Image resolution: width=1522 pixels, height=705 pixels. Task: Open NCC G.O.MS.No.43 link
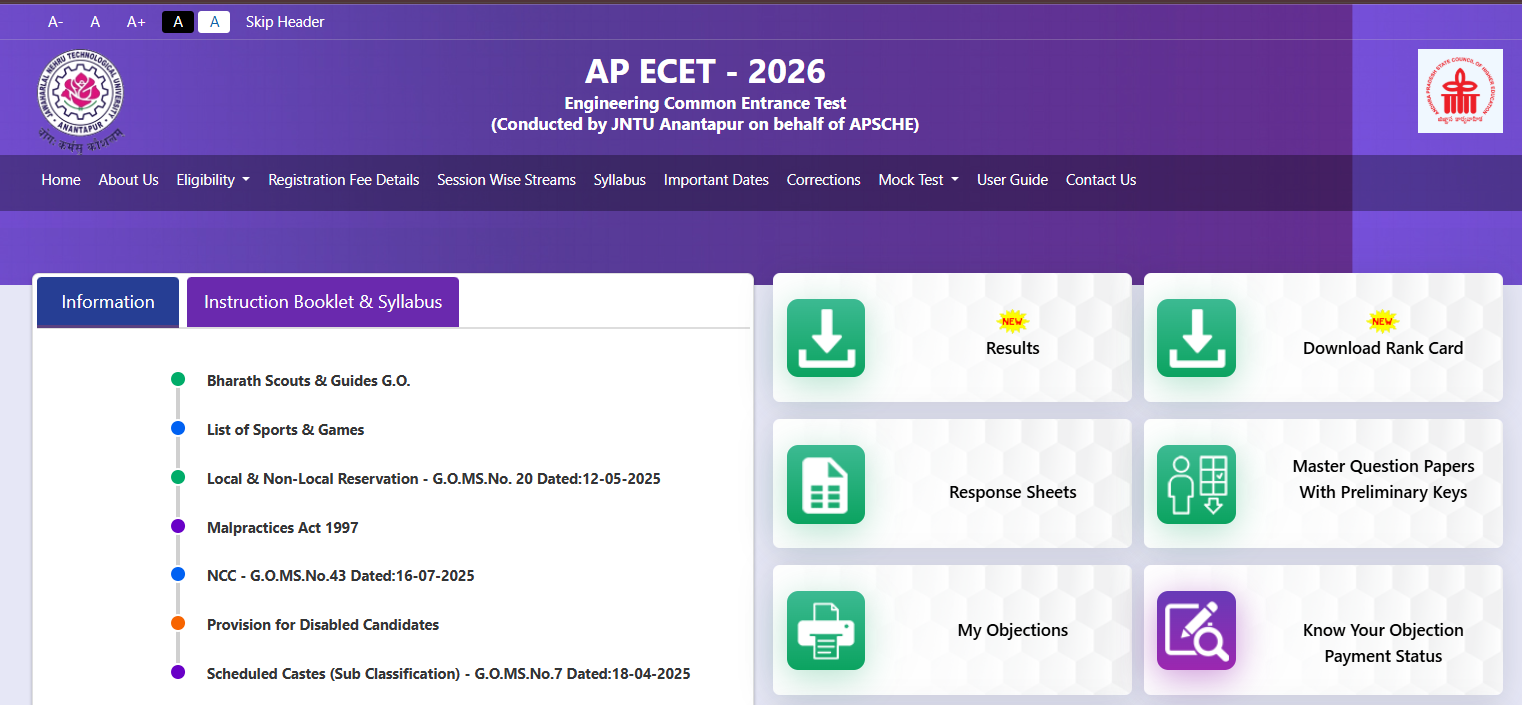(340, 576)
